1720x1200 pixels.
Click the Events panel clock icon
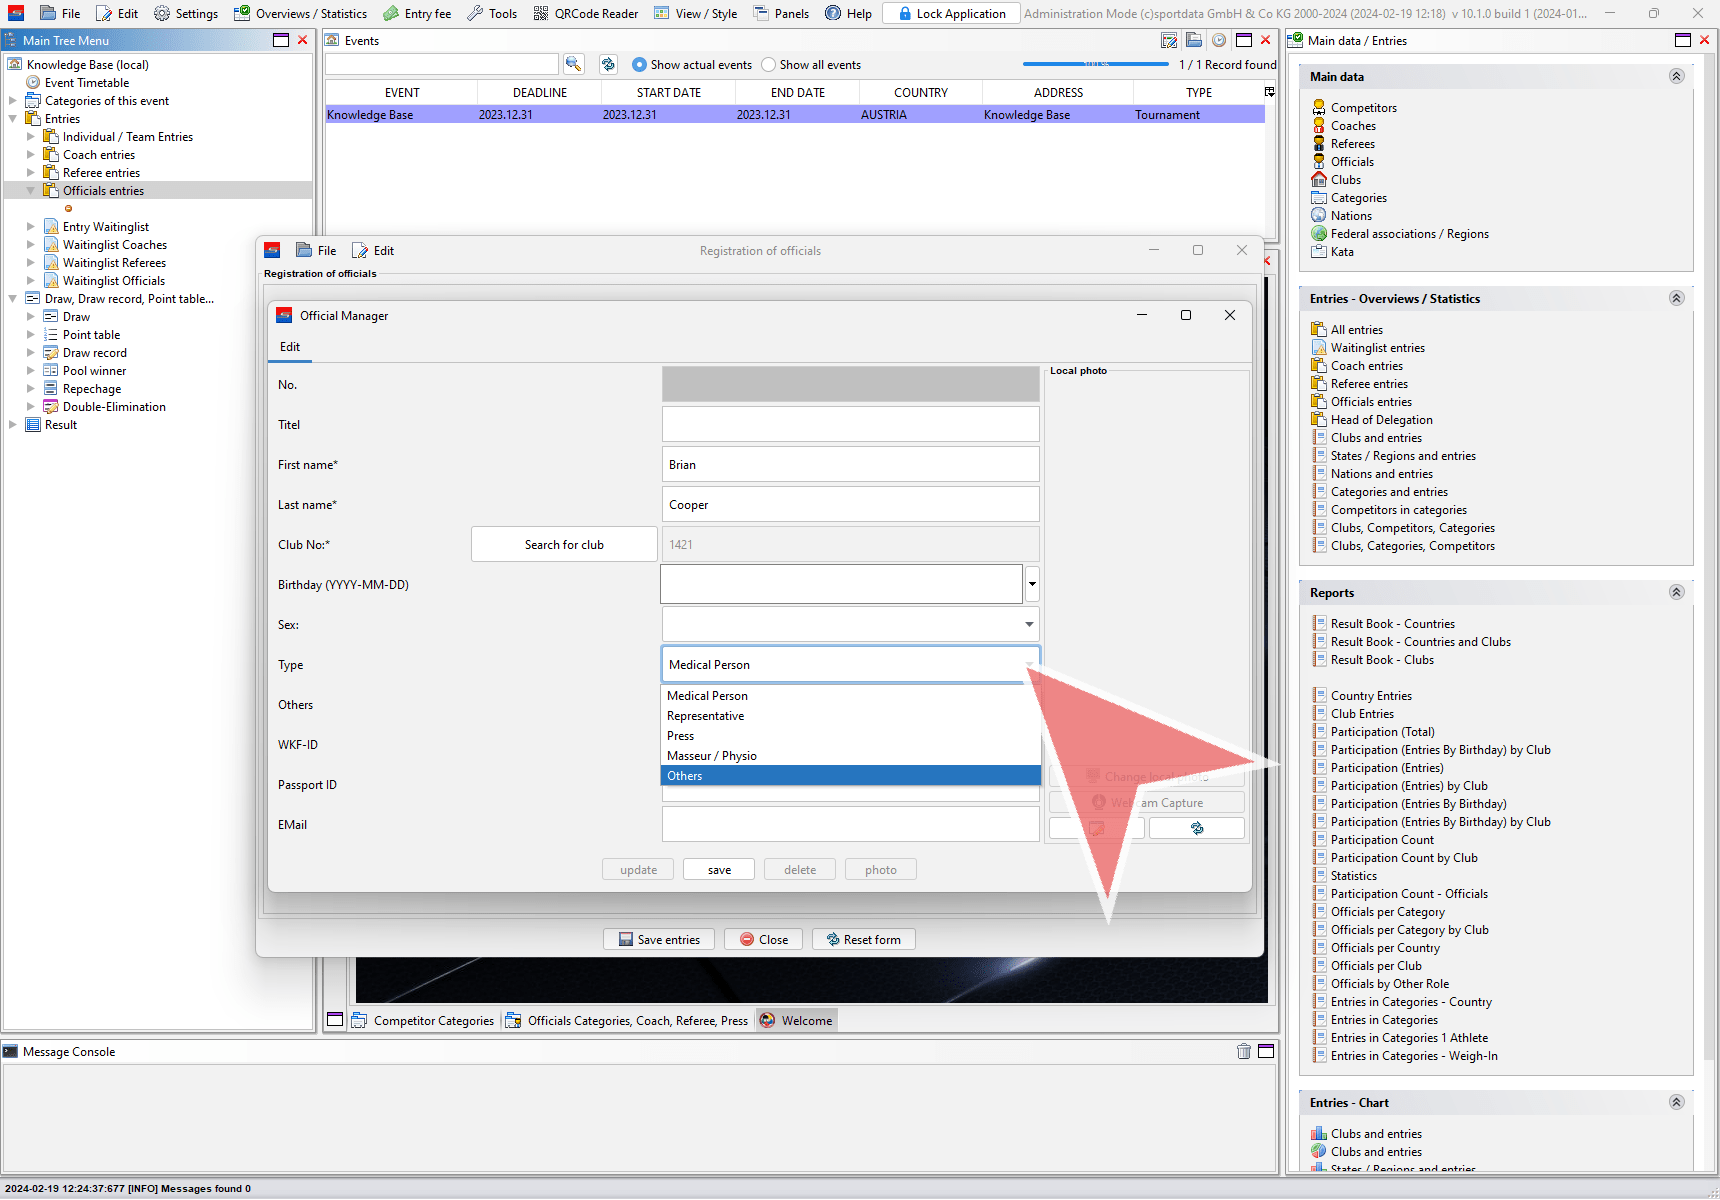1219,40
